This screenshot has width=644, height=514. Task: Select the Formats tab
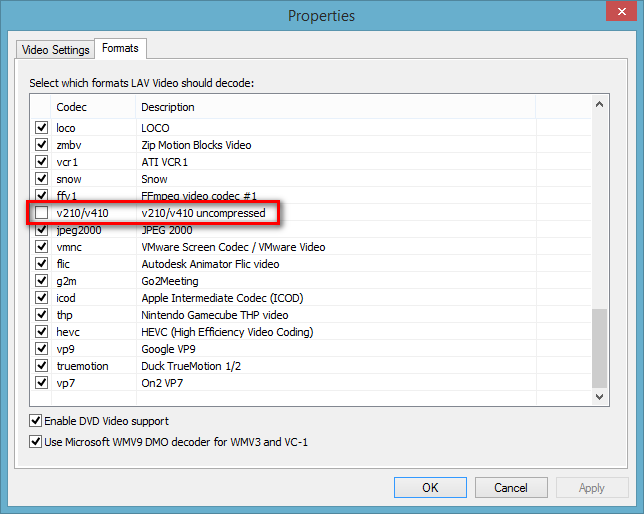tap(120, 48)
